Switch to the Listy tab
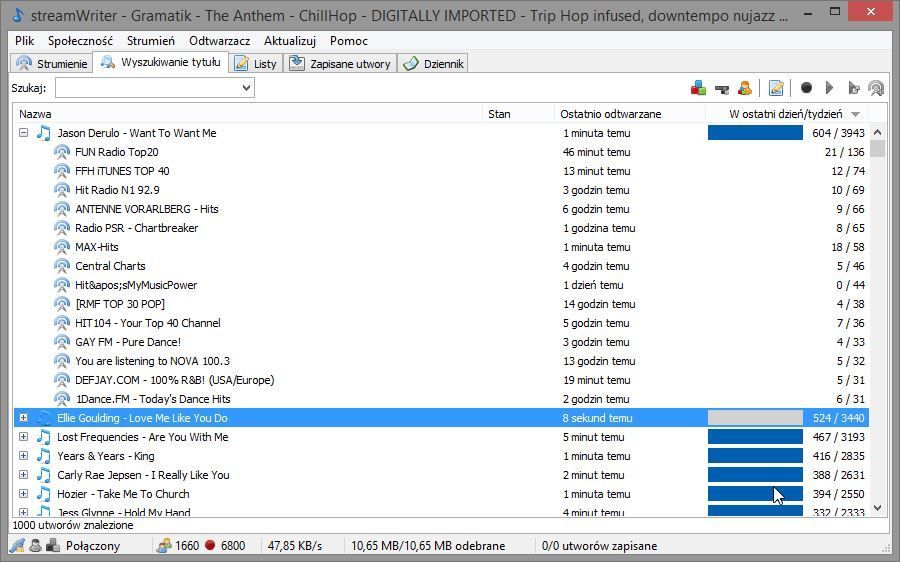The width and height of the screenshot is (900, 562). [256, 63]
